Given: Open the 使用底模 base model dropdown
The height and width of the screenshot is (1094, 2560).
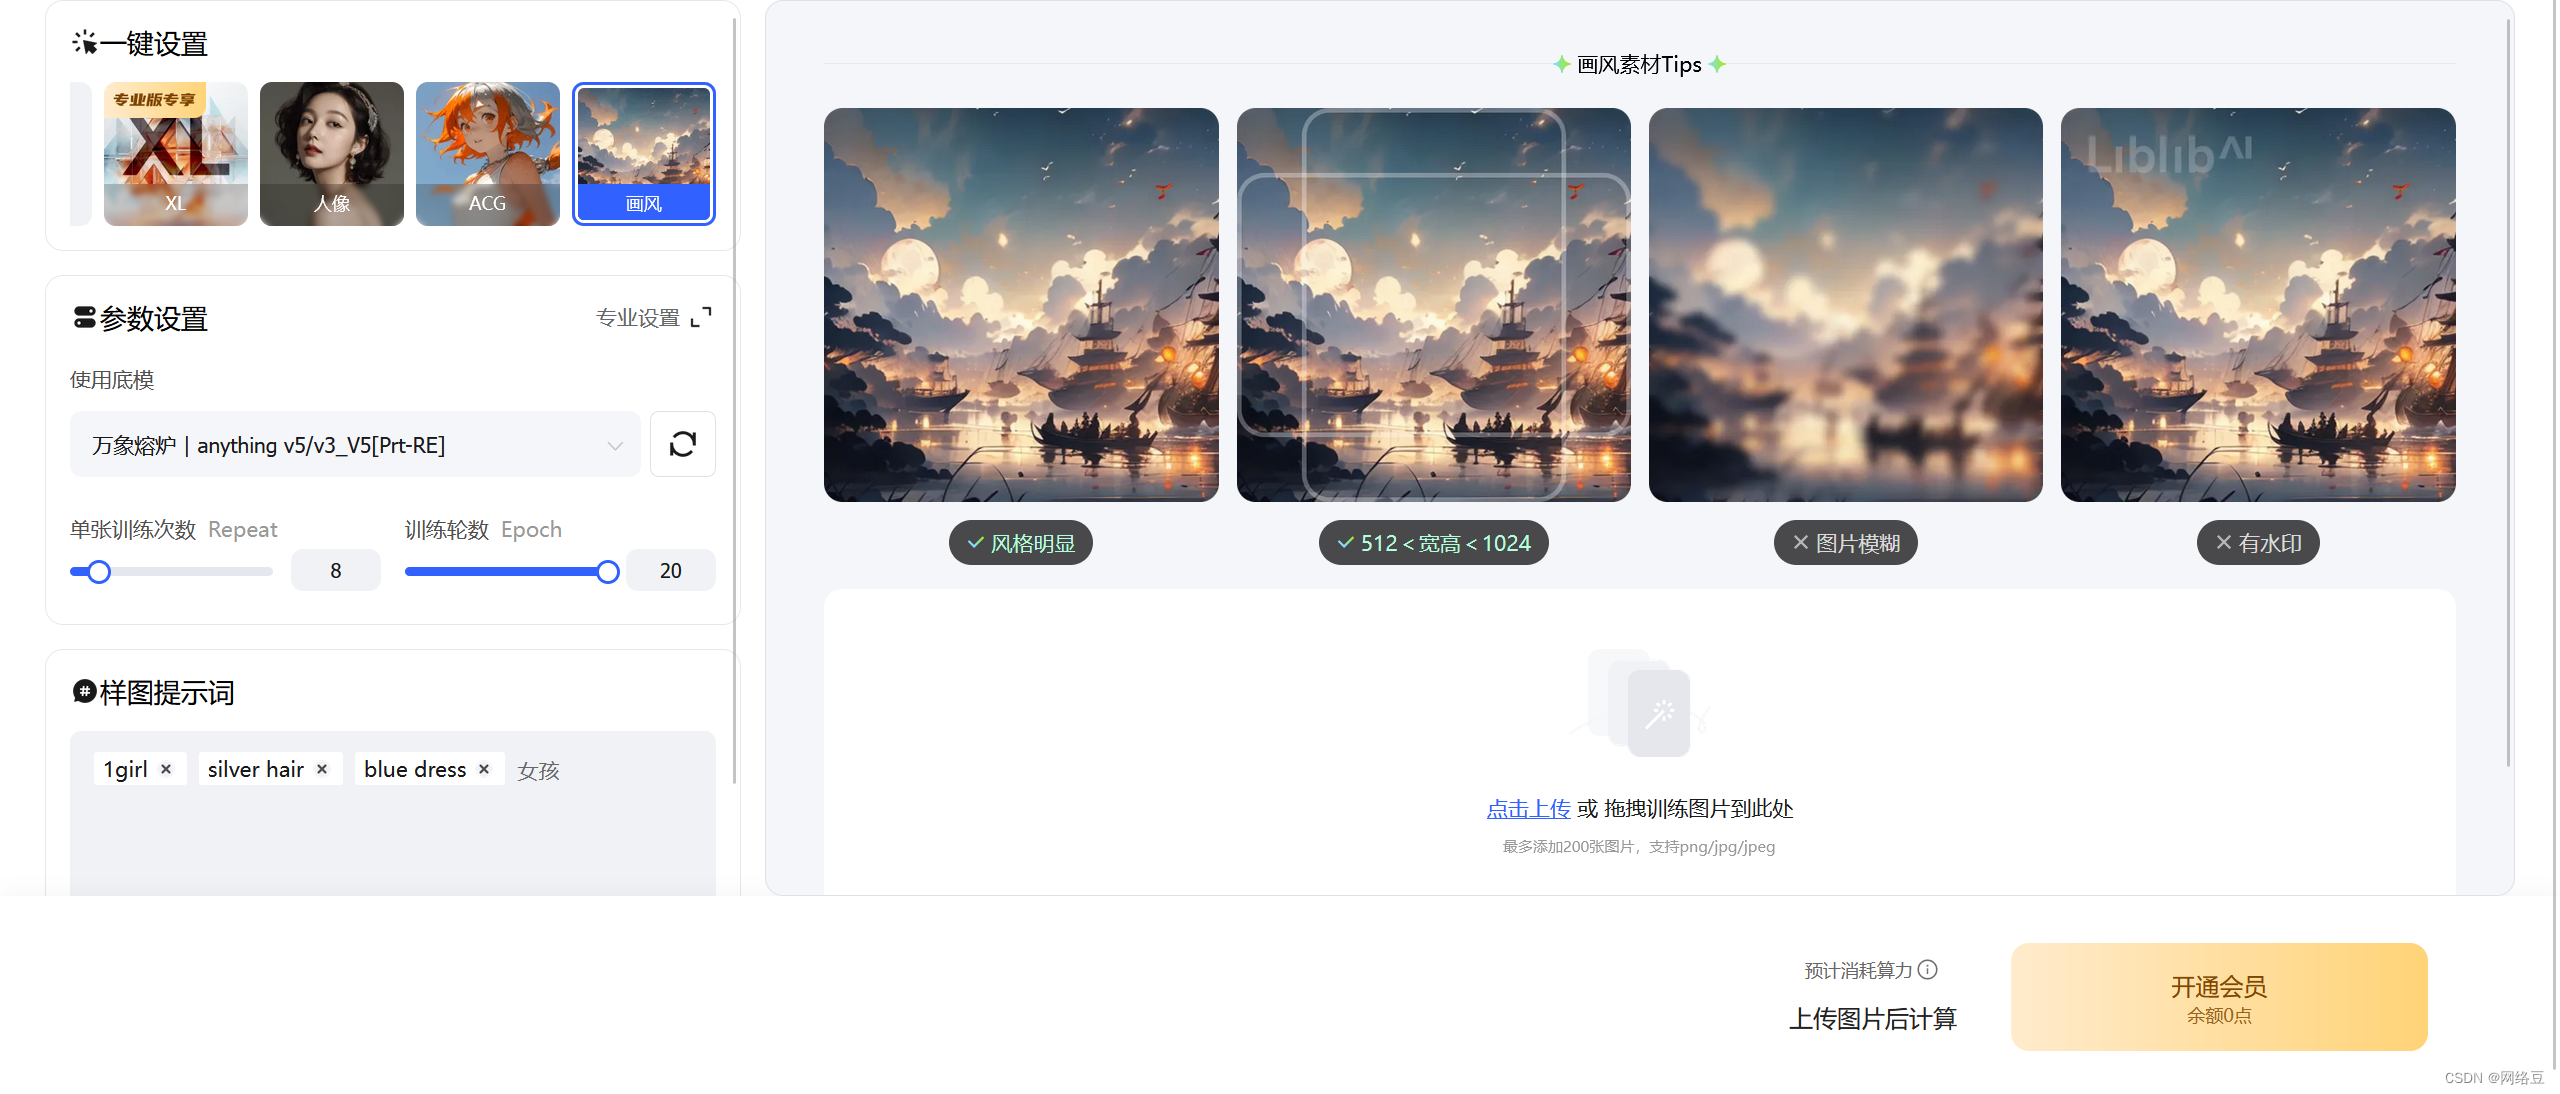Looking at the screenshot, I should tap(355, 444).
